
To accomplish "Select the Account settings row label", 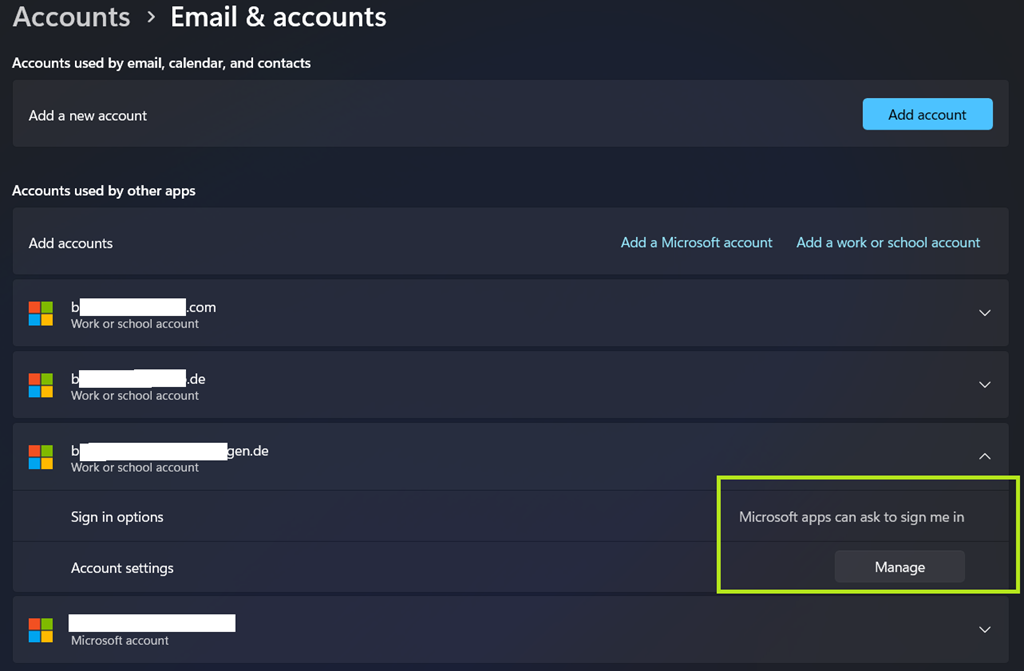I will [122, 568].
